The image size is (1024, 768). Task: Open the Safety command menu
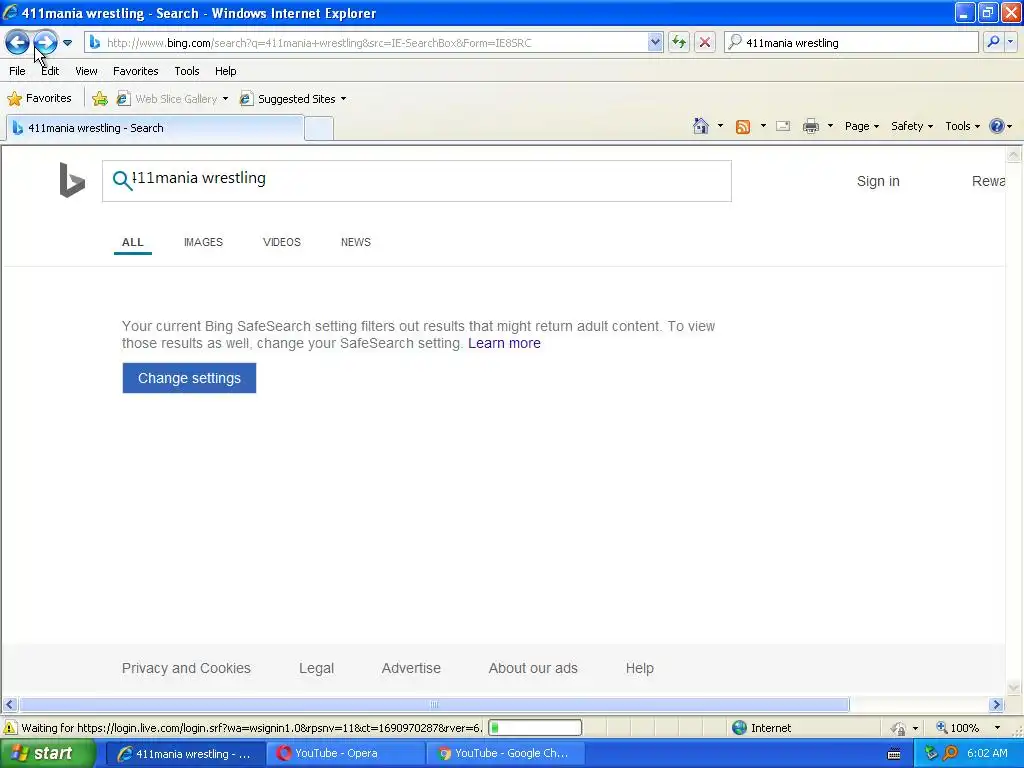click(x=912, y=126)
